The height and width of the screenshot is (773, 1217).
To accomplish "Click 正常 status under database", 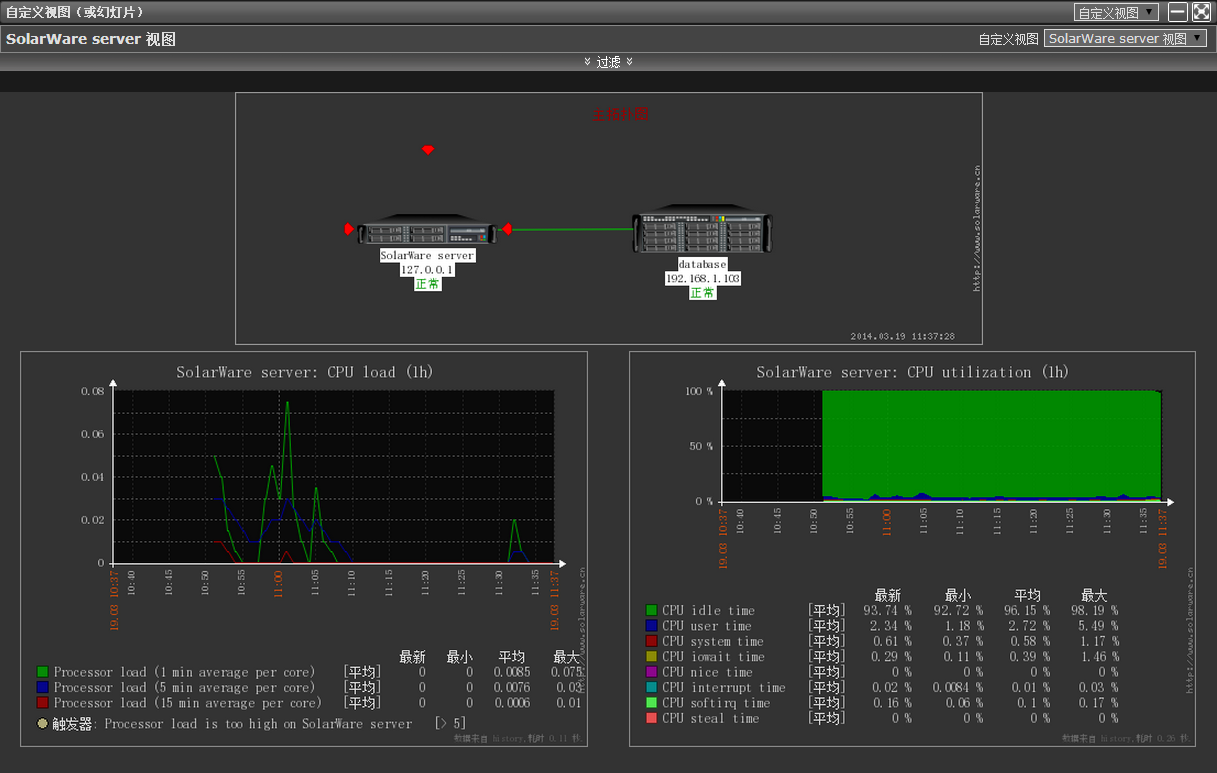I will (x=703, y=293).
